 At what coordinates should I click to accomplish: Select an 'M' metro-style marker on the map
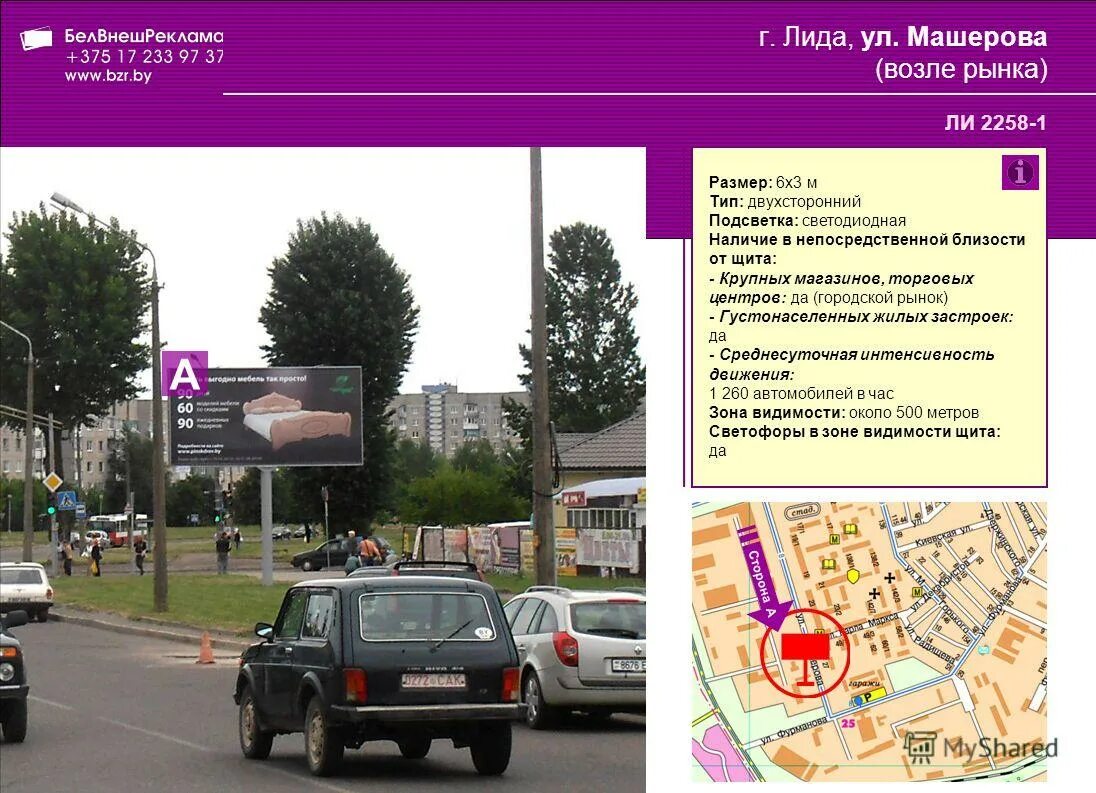click(833, 538)
